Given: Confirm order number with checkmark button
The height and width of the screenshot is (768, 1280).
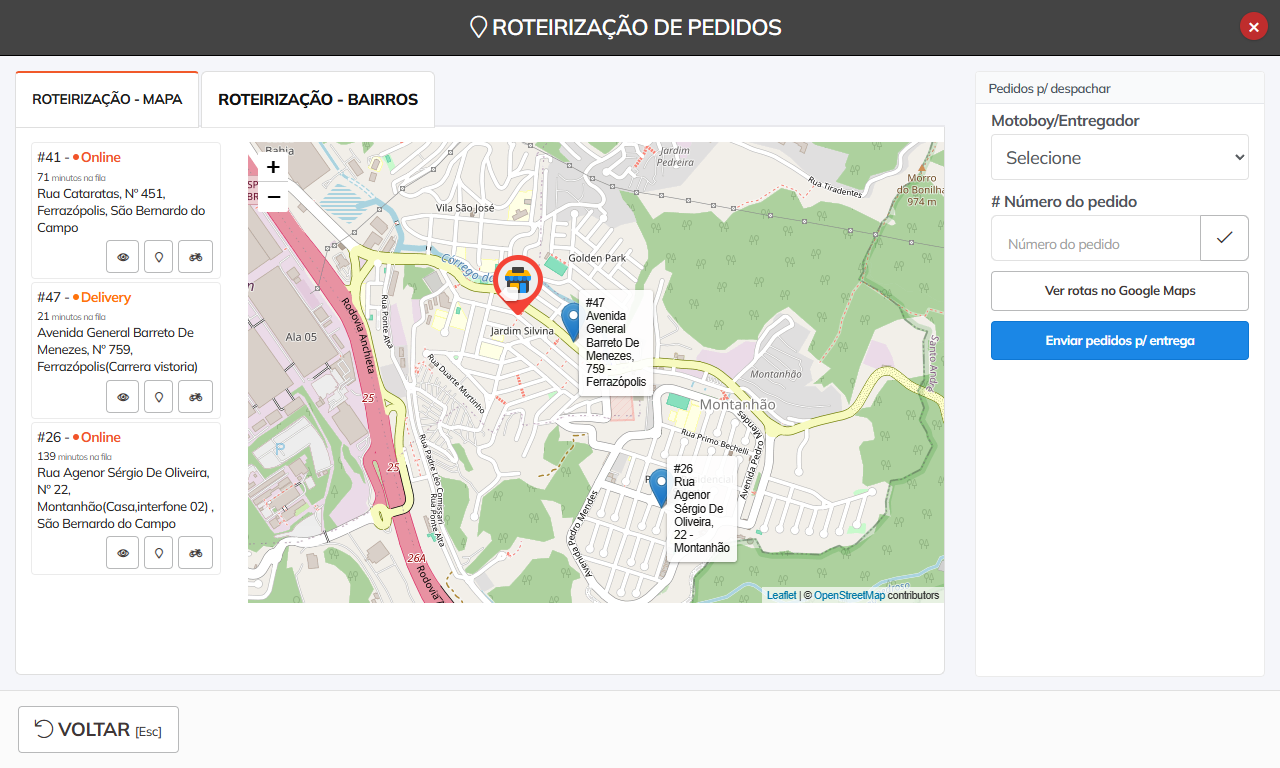Looking at the screenshot, I should click(1224, 238).
